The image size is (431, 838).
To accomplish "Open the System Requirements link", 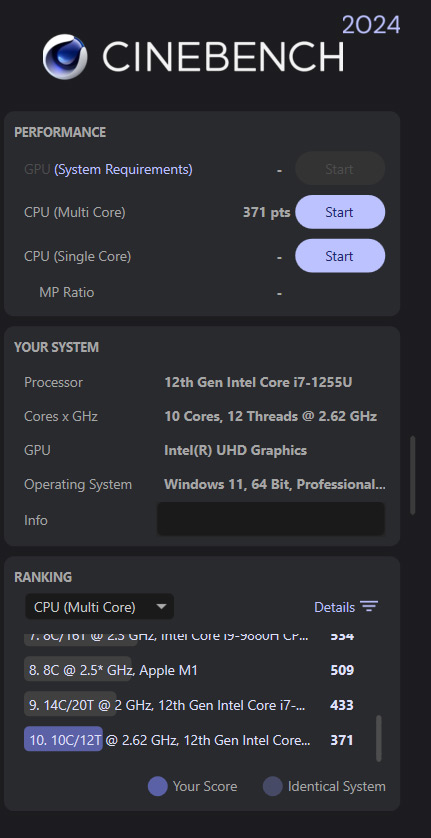I will (123, 169).
